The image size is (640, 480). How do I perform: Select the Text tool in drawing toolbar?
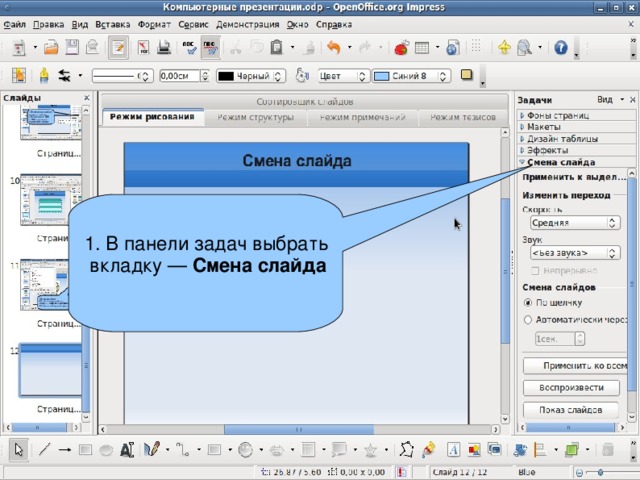(127, 450)
